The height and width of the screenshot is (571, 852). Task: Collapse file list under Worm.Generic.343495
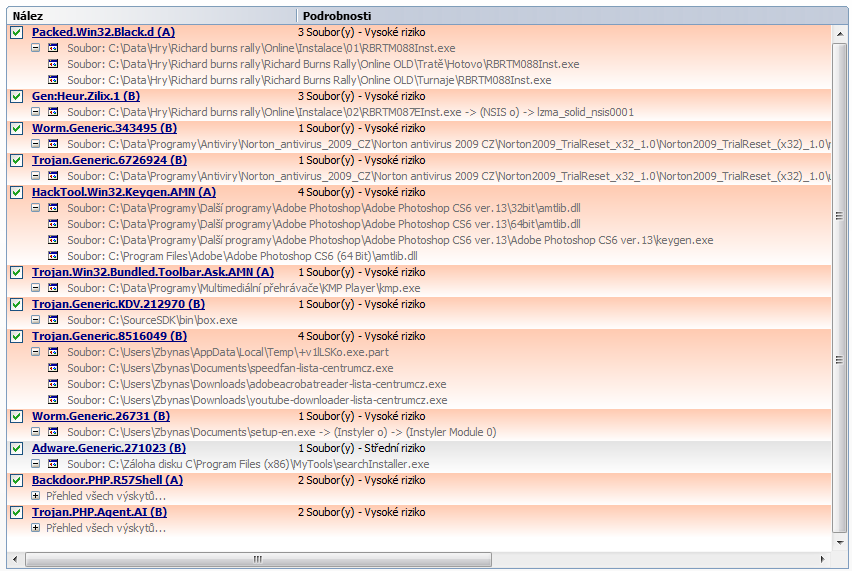[36, 144]
